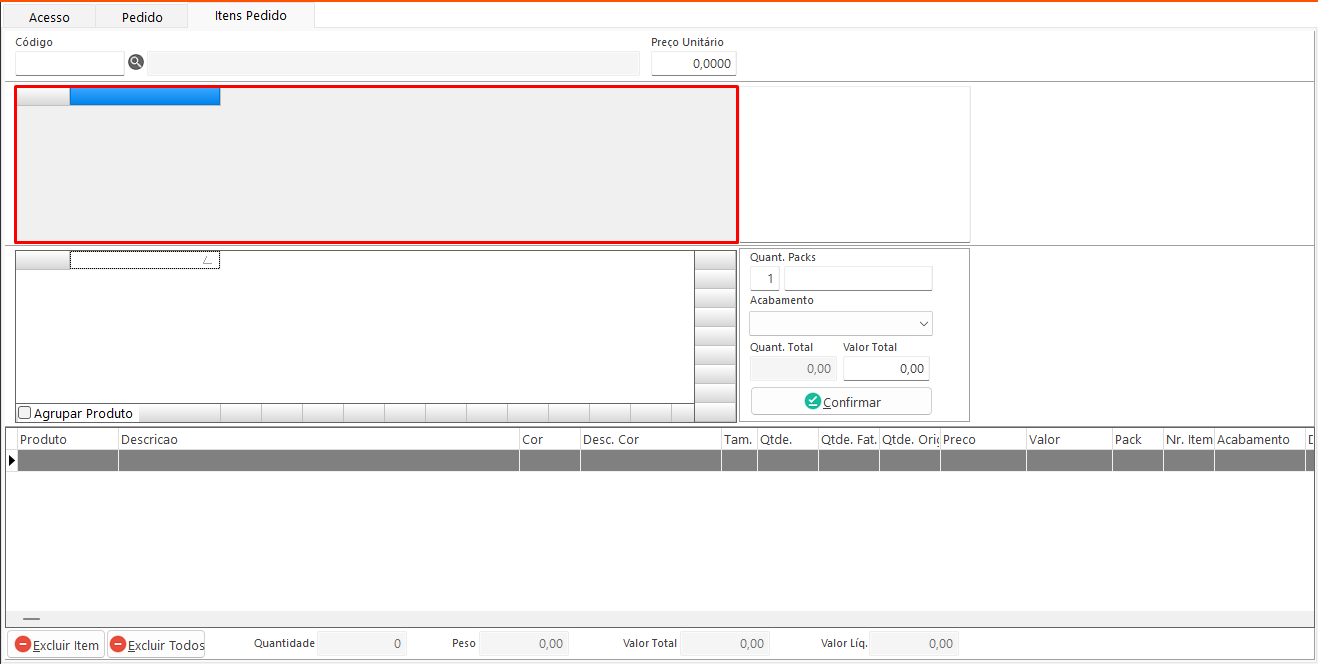Screen dimensions: 1318x664
Task: Click the row indicator arrow in items grid
Action: pyautogui.click(x=12, y=460)
